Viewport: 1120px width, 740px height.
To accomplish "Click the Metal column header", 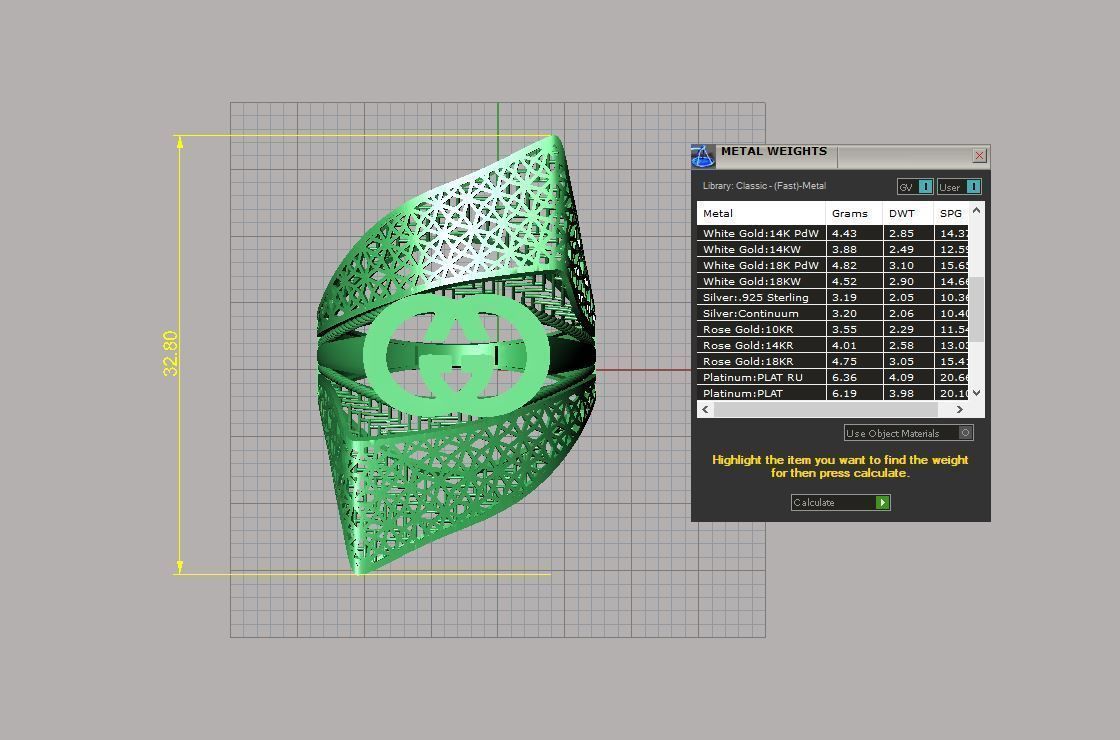I will click(x=761, y=213).
